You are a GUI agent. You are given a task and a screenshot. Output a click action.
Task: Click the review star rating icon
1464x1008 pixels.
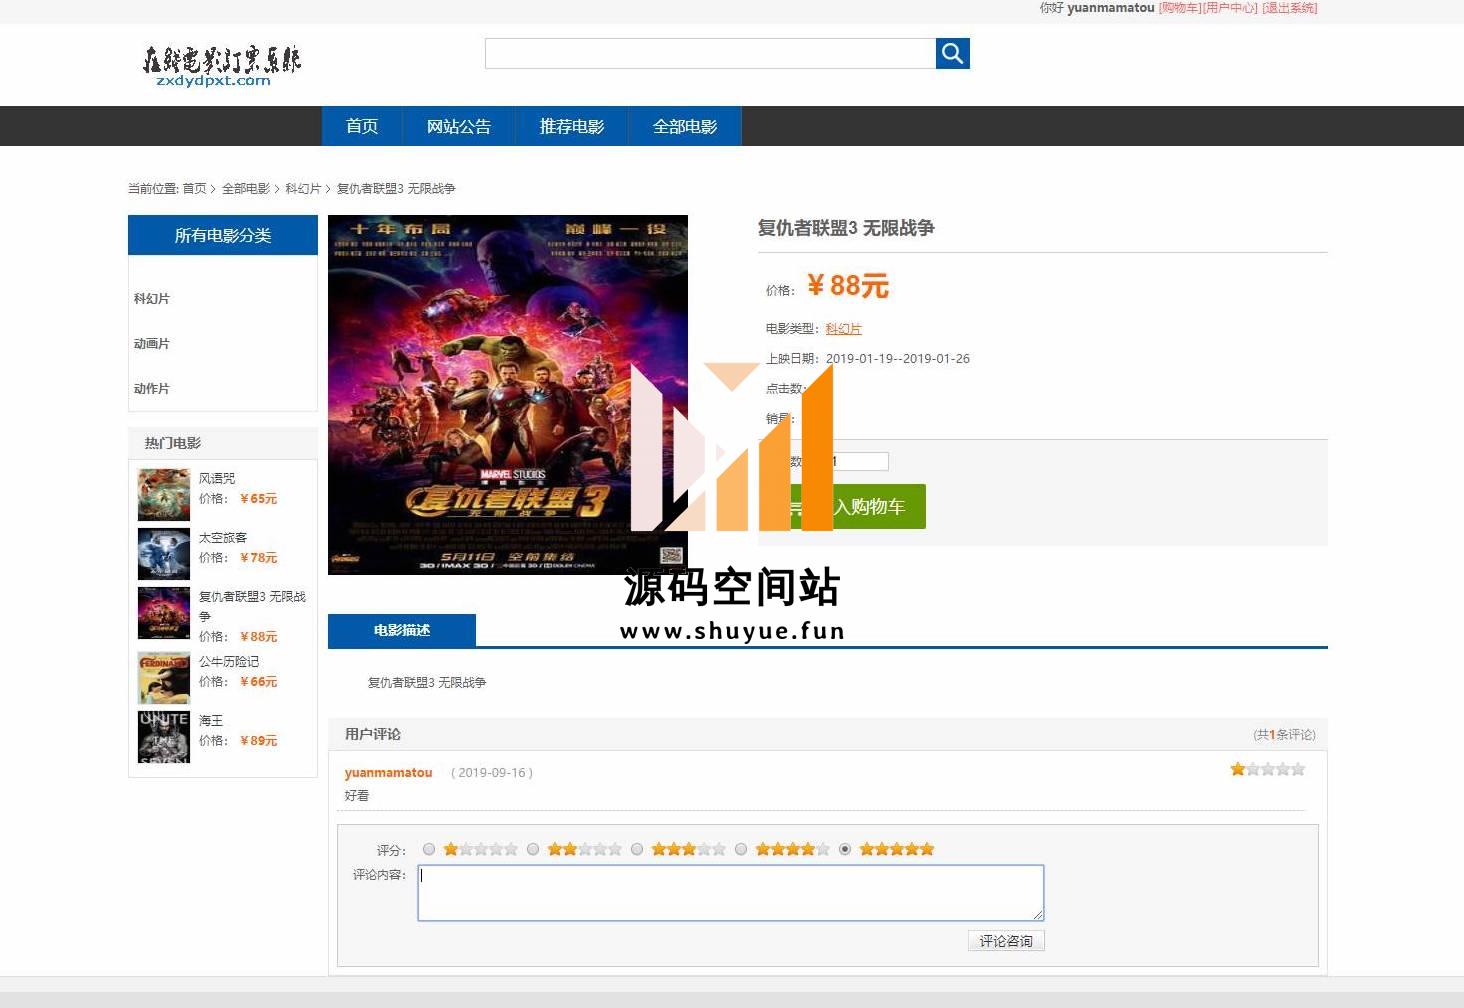pyautogui.click(x=1268, y=769)
